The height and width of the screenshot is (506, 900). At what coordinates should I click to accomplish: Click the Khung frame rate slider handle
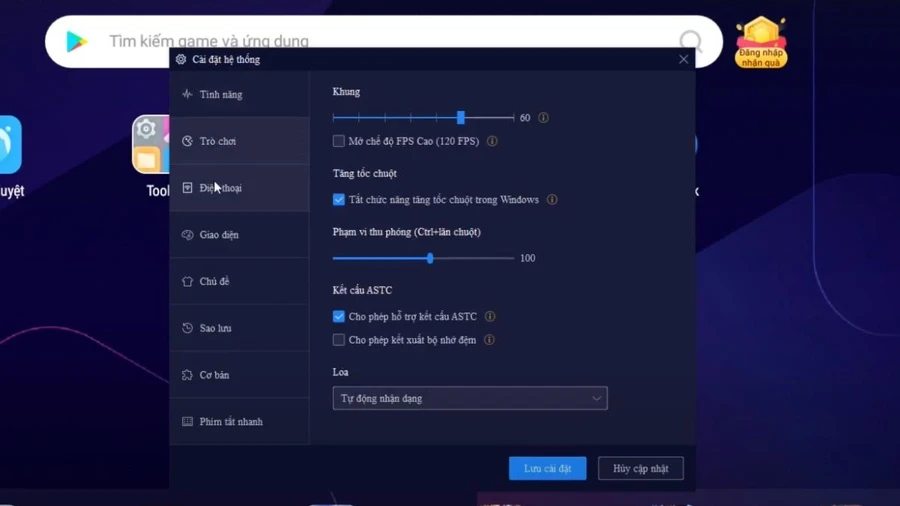(460, 118)
